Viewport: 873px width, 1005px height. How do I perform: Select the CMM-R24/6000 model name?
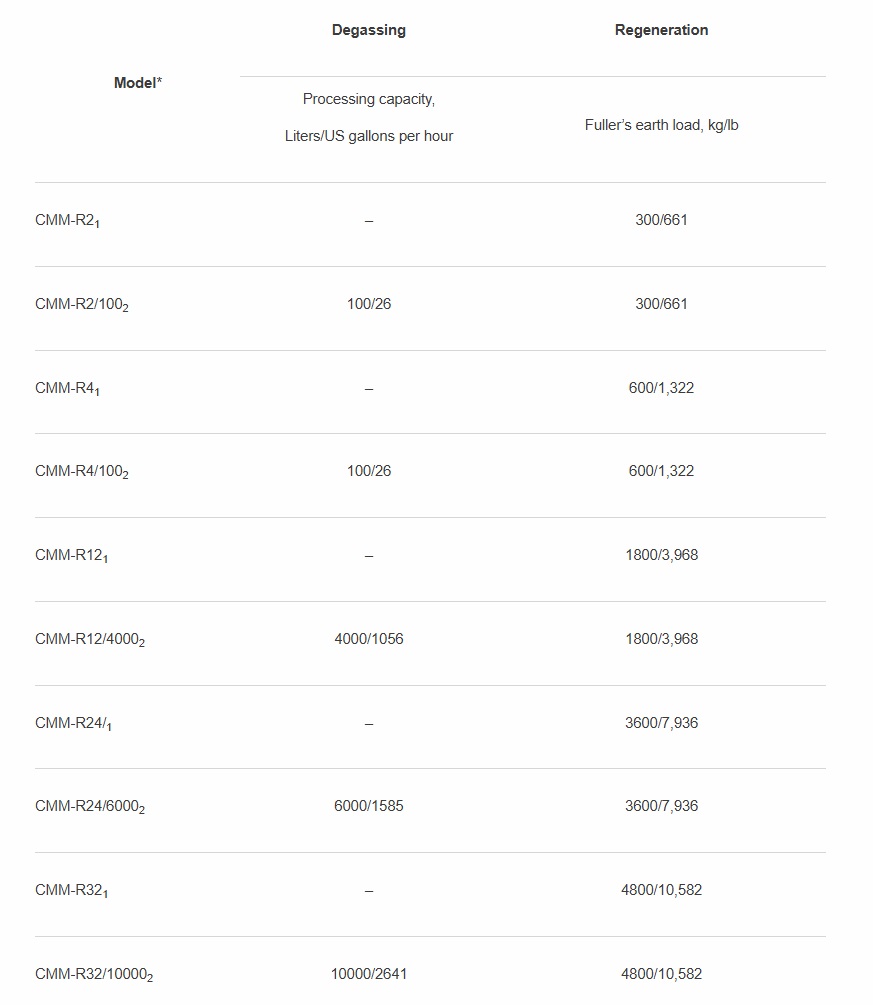click(x=89, y=807)
